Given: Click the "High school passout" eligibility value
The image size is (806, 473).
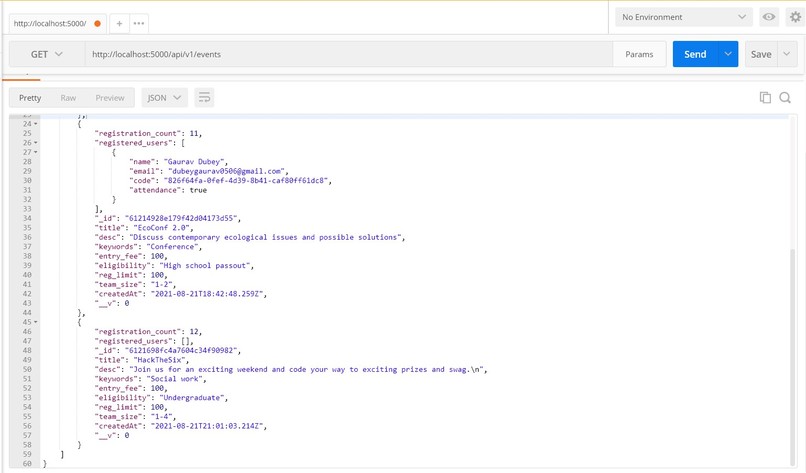Looking at the screenshot, I should coord(206,265).
